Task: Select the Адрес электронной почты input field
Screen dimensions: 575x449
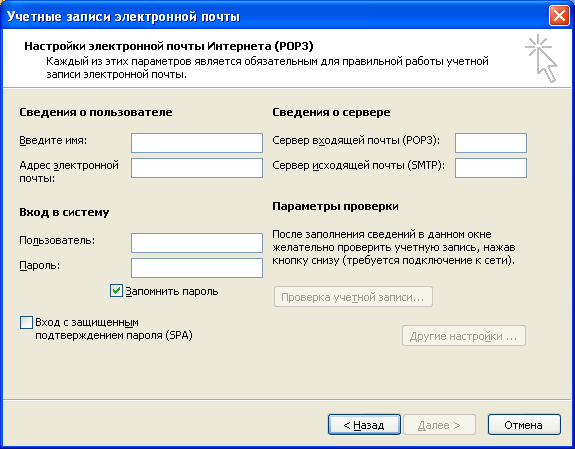Action: [197, 168]
